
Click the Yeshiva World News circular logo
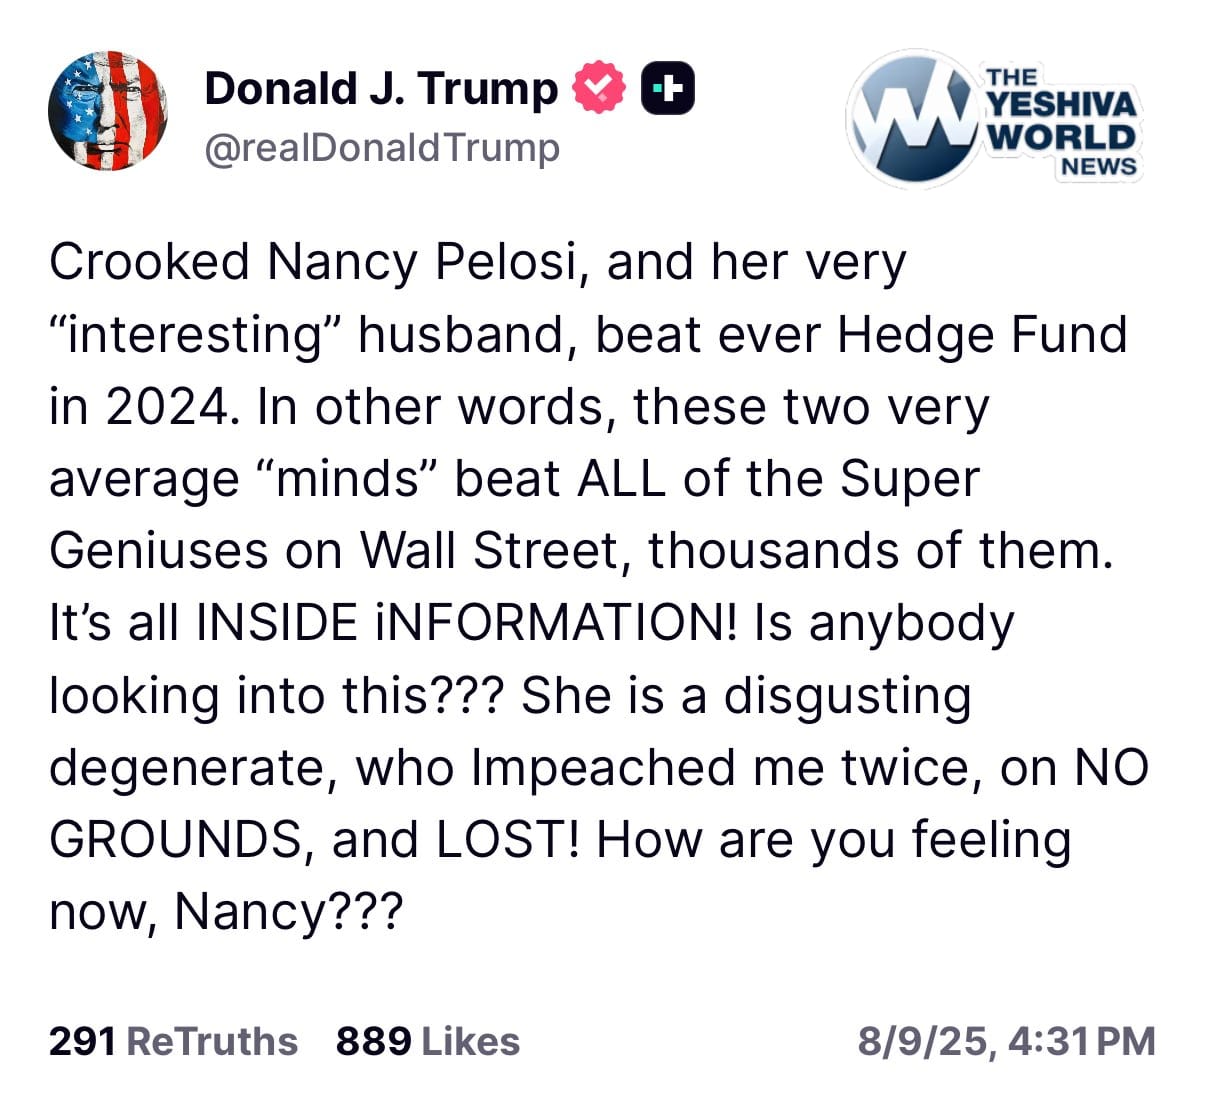point(911,119)
